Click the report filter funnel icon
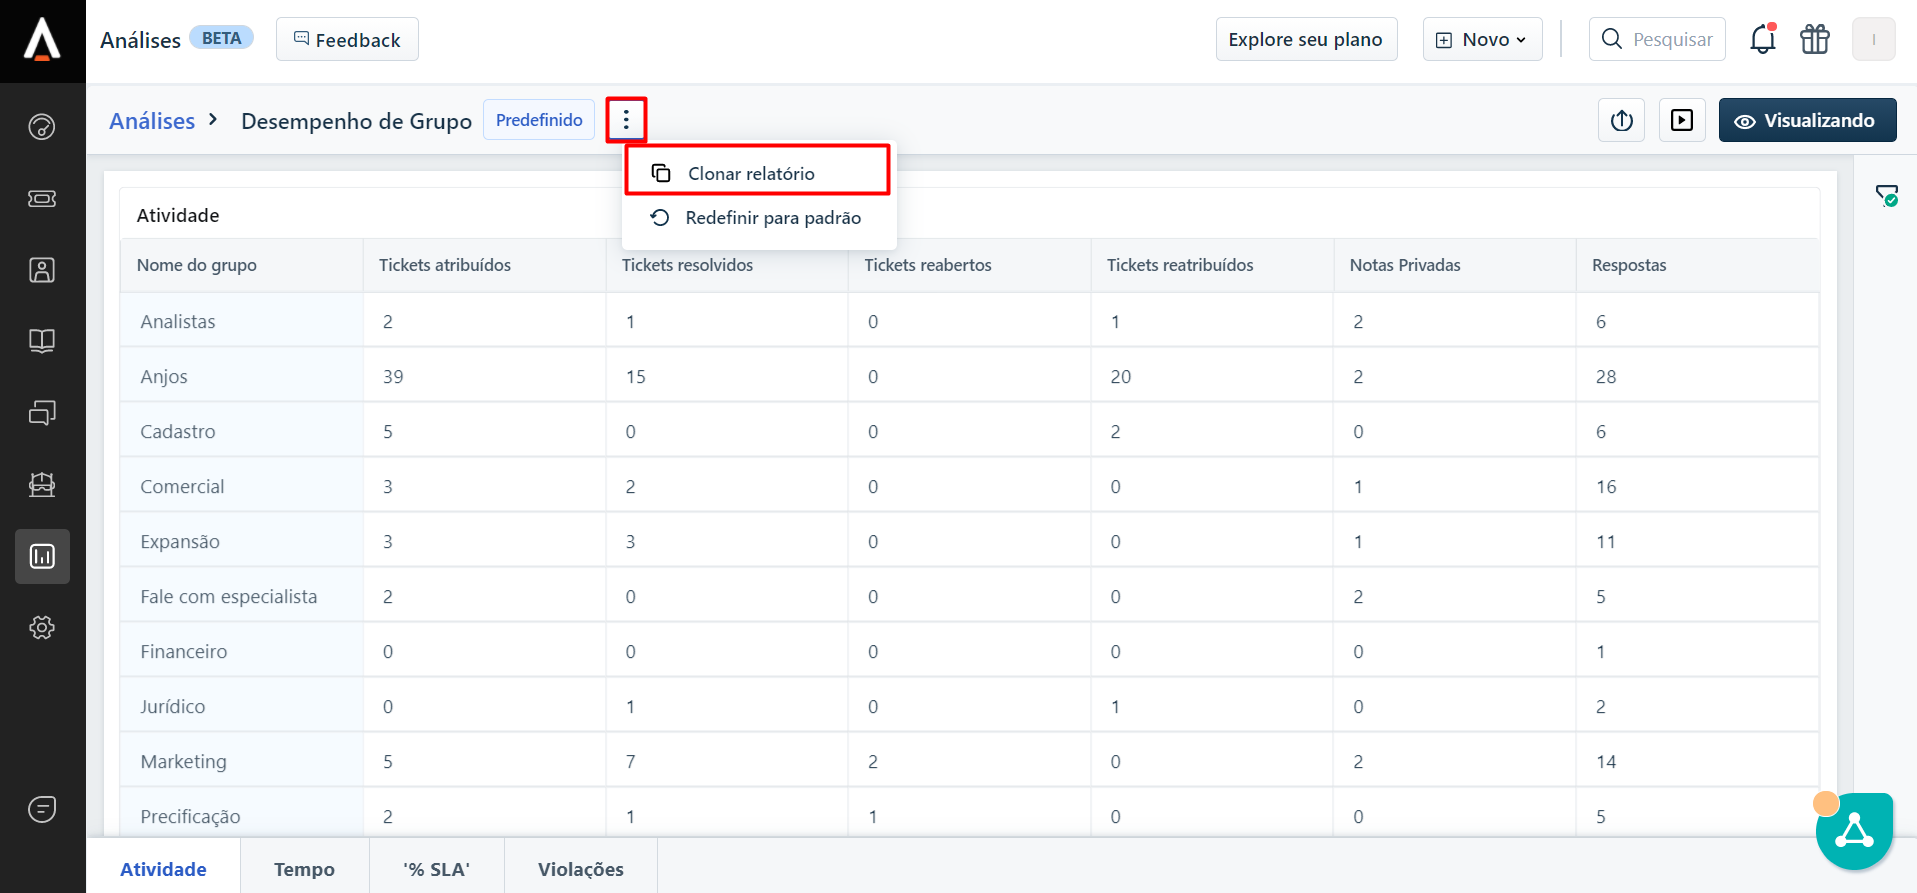The height and width of the screenshot is (893, 1917). (x=1886, y=196)
